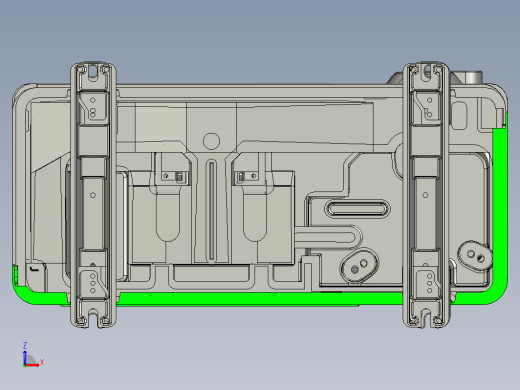The height and width of the screenshot is (390, 520).
Task: Select the horizontal oblong slot on the right
Action: click(357, 209)
